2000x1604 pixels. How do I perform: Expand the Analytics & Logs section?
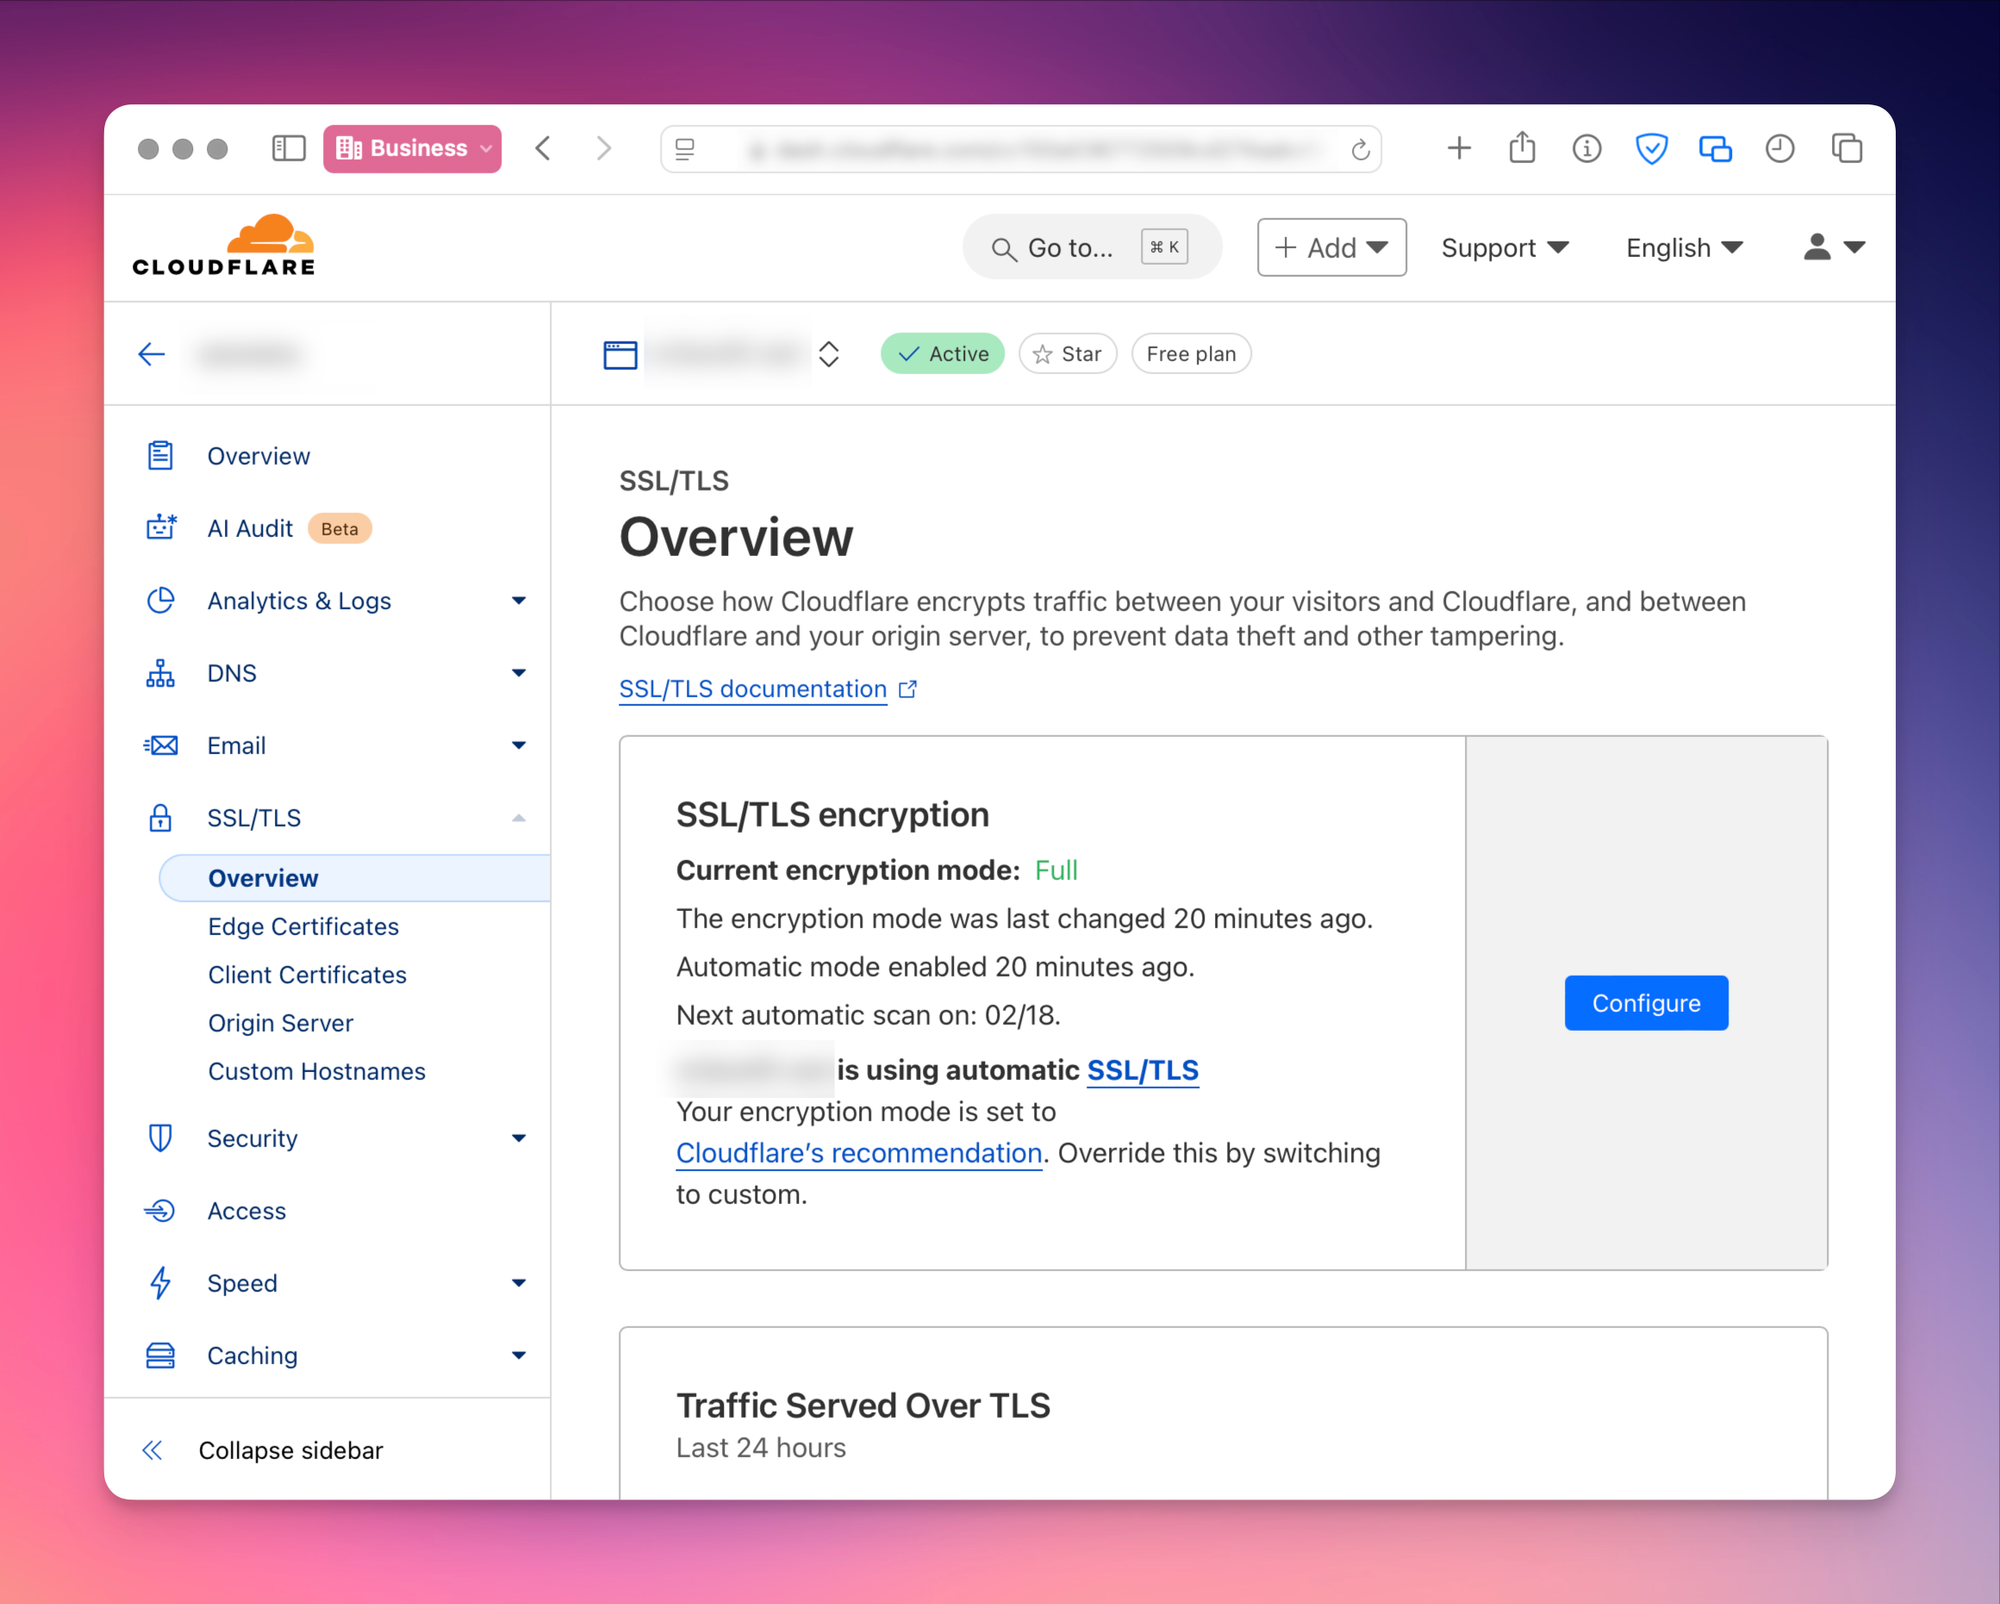click(518, 601)
